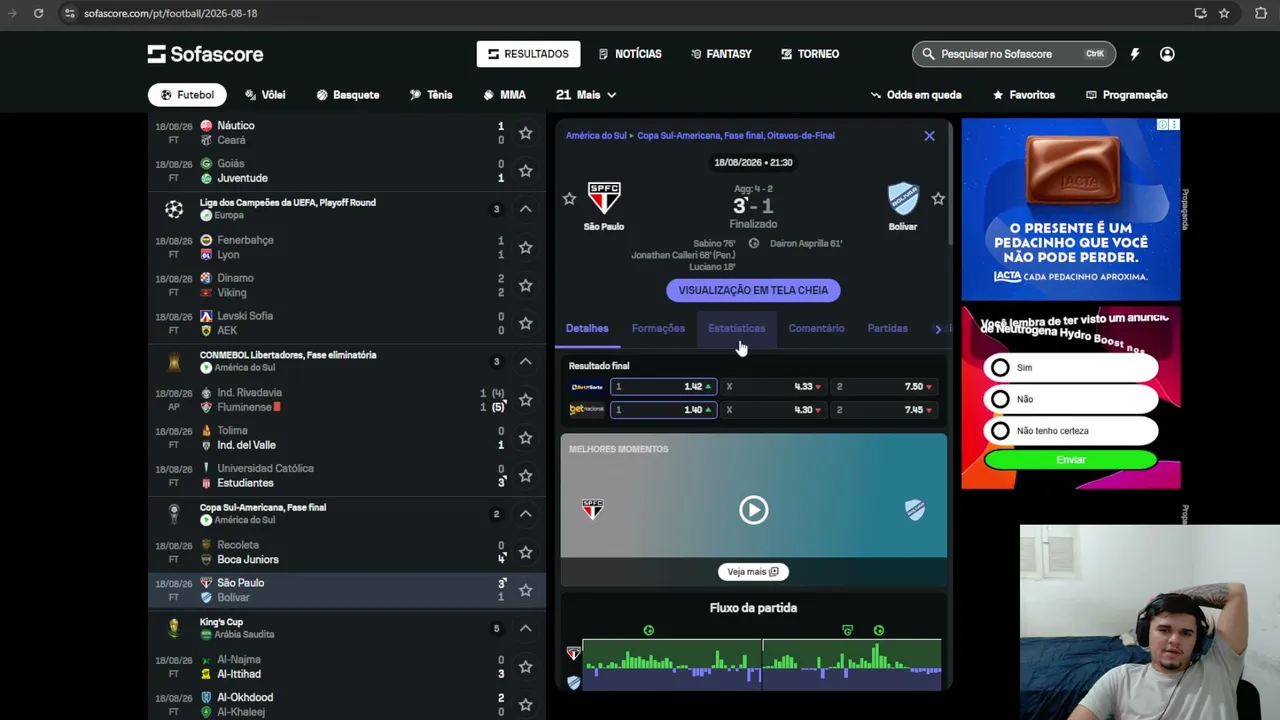Star Universidad Católica vs Estudiantes match

[x=525, y=476]
